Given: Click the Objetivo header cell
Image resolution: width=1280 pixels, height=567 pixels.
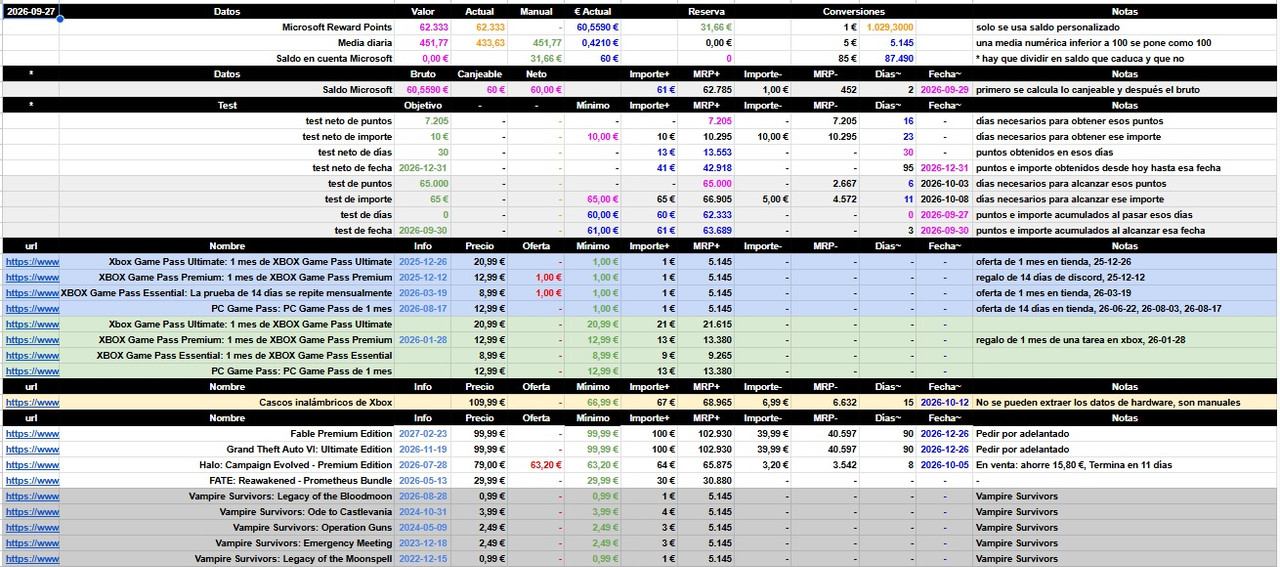Looking at the screenshot, I should click(x=423, y=105).
